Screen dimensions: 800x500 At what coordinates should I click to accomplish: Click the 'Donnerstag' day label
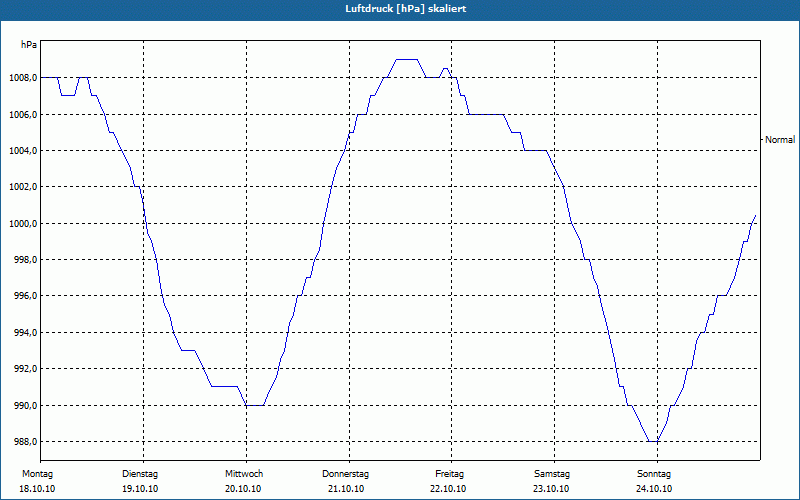(345, 474)
